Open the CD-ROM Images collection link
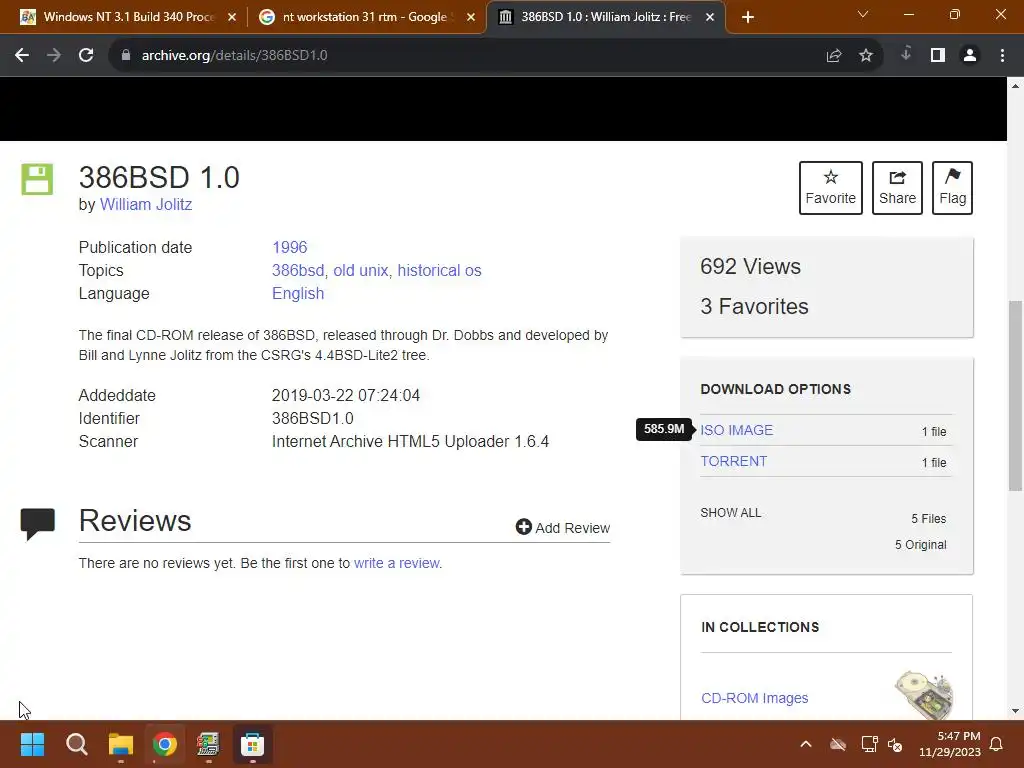Viewport: 1024px width, 768px height. 754,698
